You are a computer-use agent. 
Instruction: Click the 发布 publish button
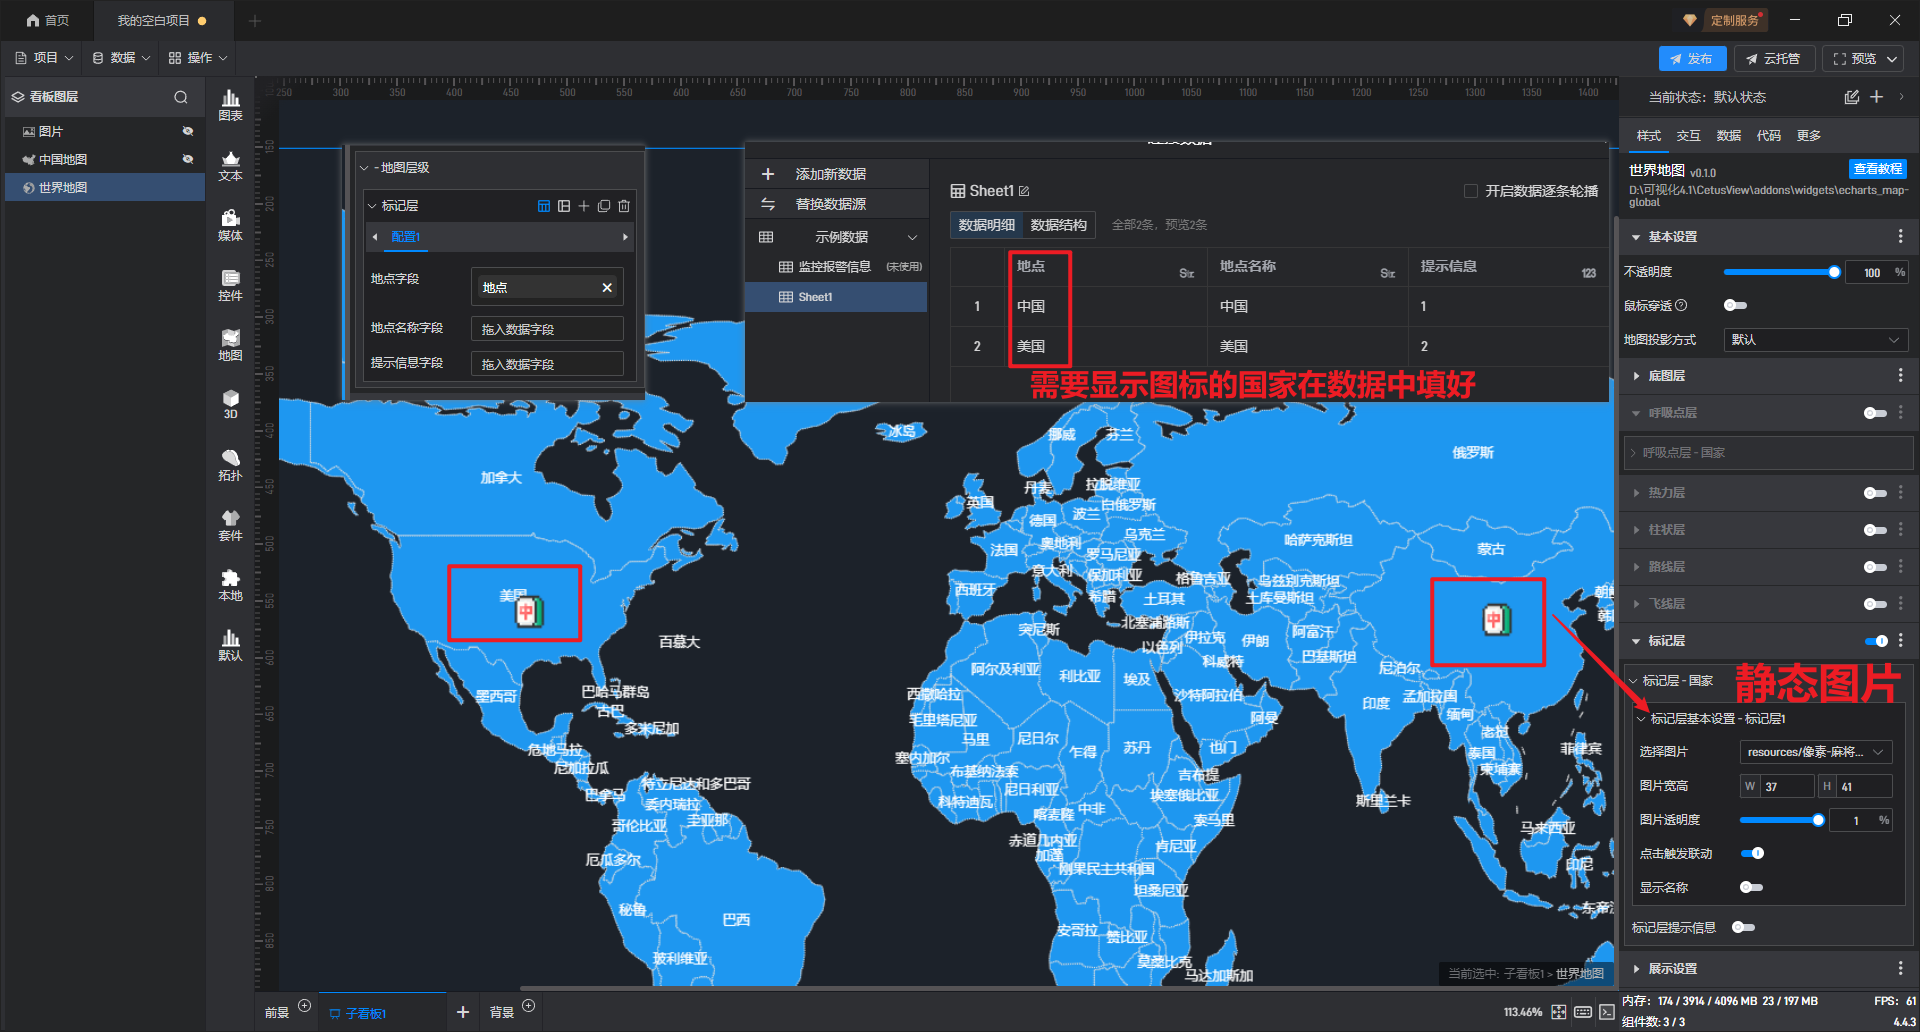(1692, 59)
